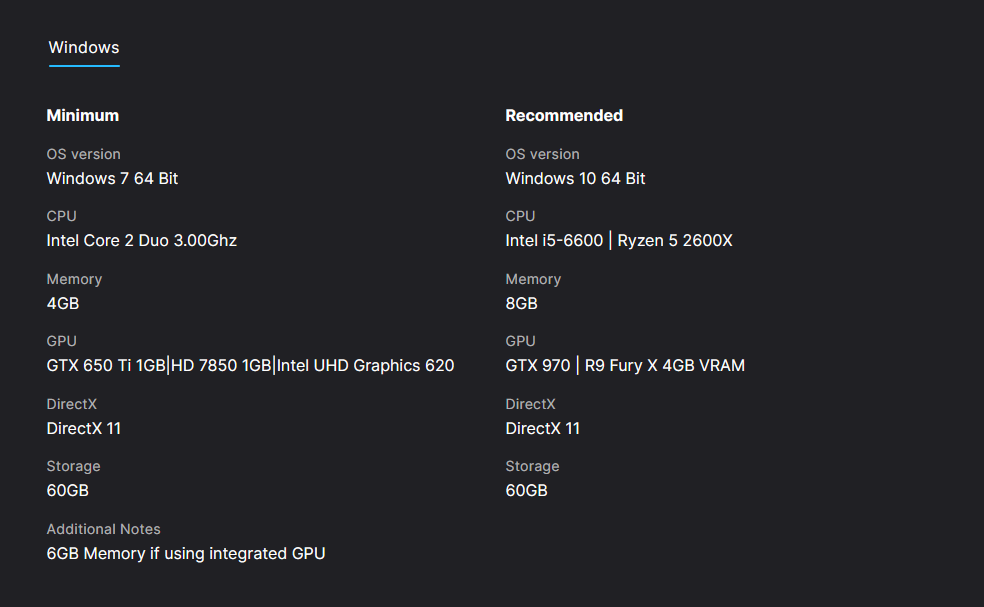Click the 60GB storage value under Recommended
This screenshot has width=984, height=607.
point(527,491)
